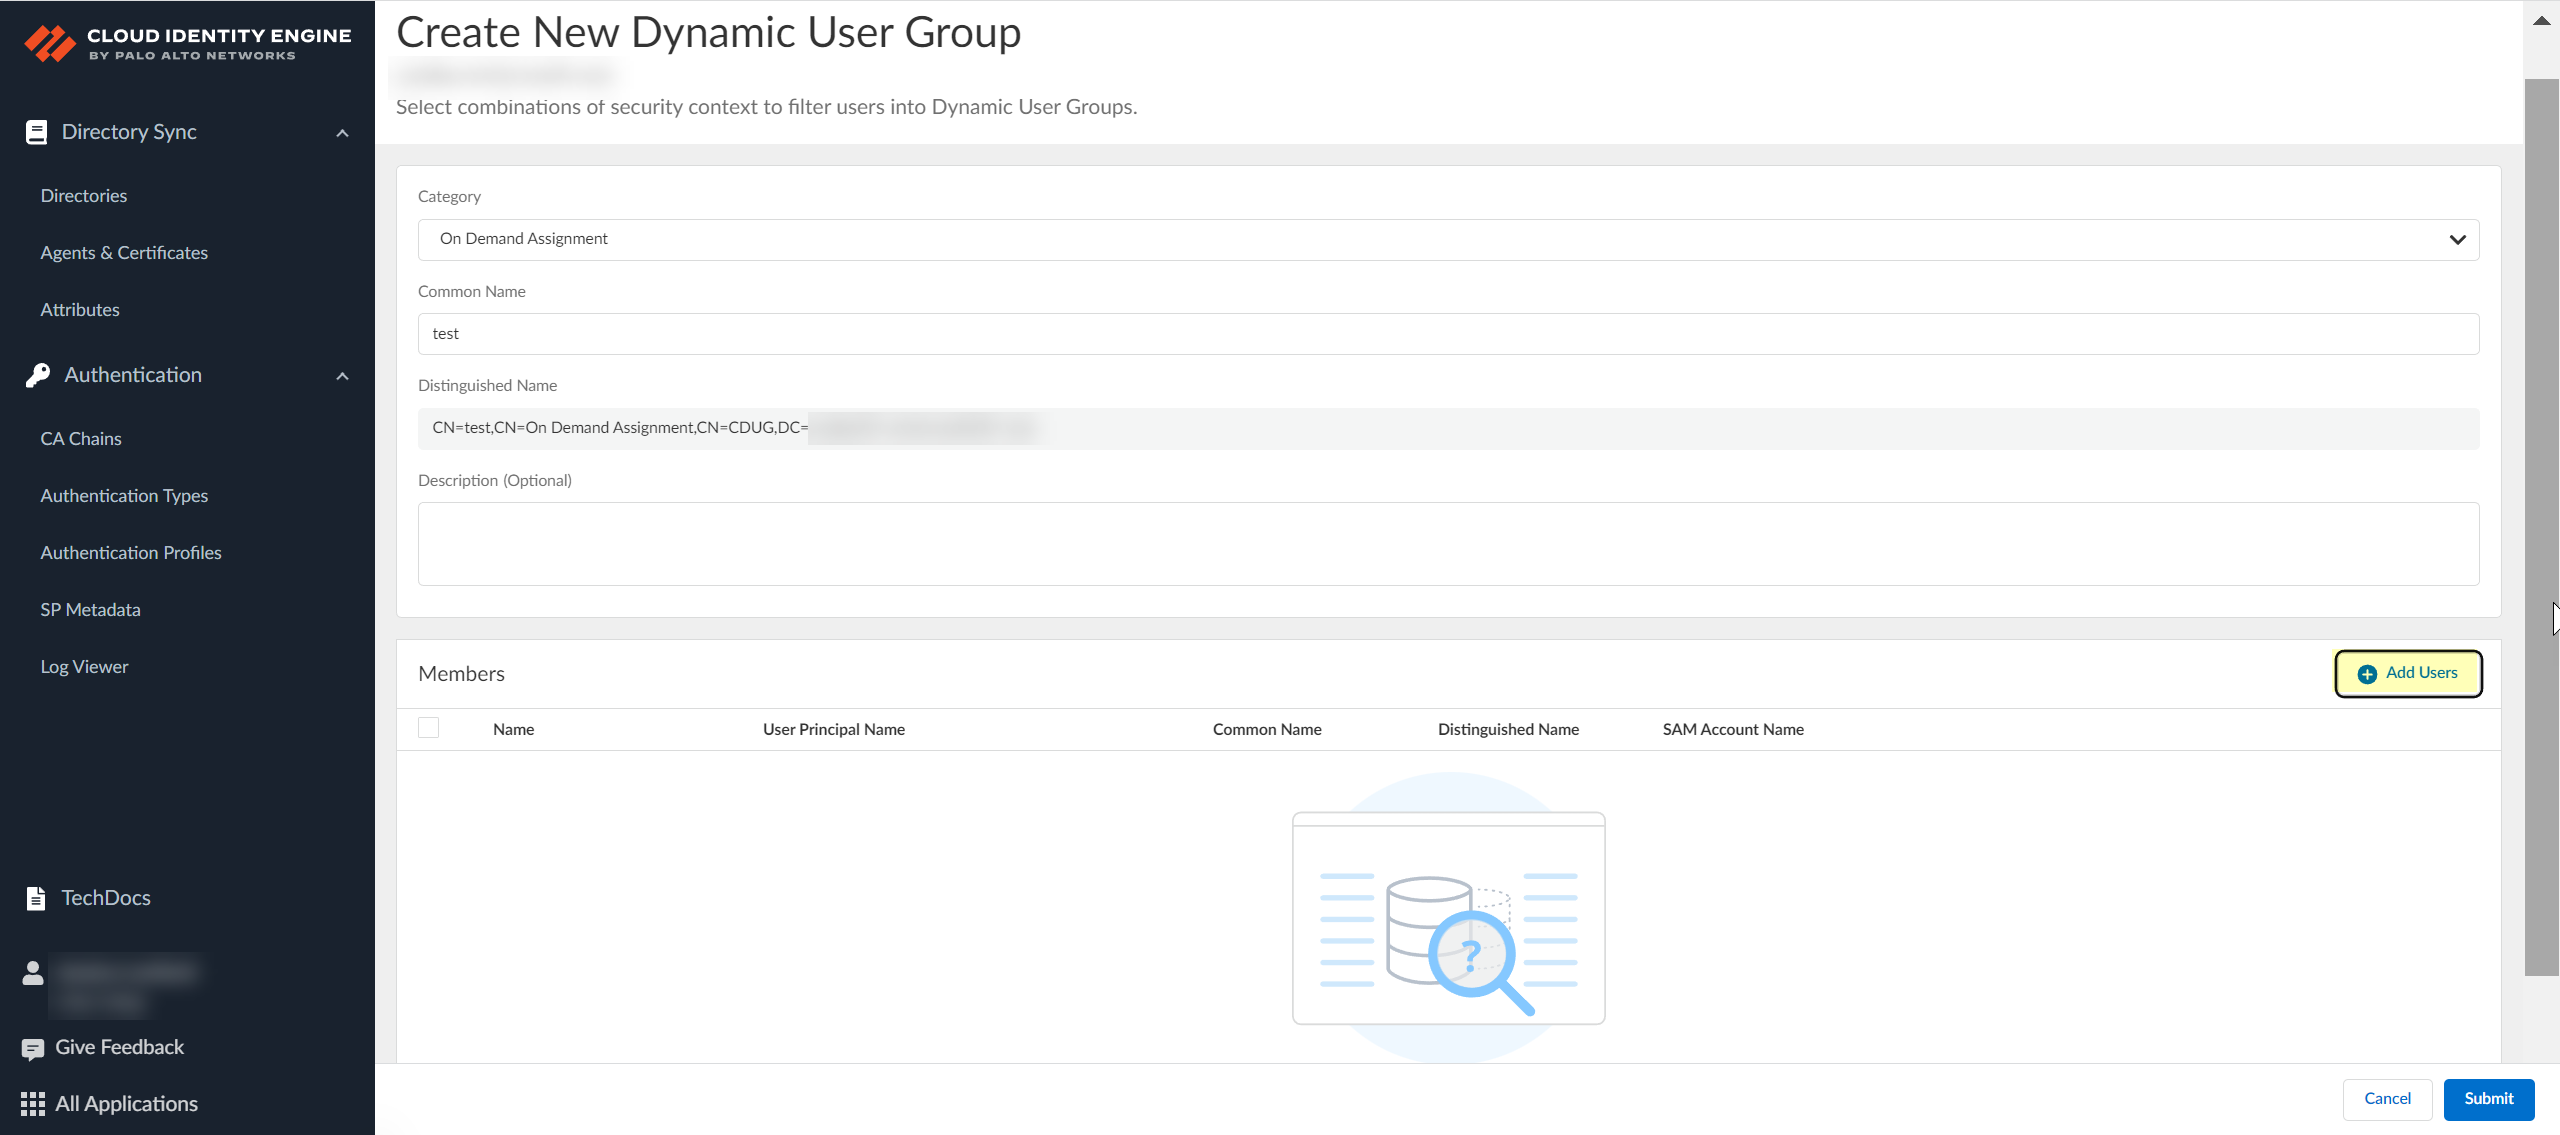Image resolution: width=2560 pixels, height=1135 pixels.
Task: Click the Authentication key icon
Action: coord(38,375)
